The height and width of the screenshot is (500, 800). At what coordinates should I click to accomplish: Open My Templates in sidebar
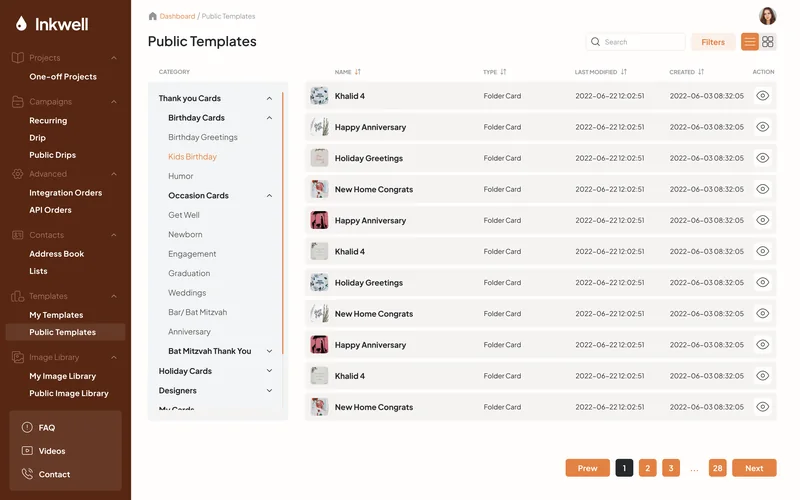pyautogui.click(x=56, y=315)
